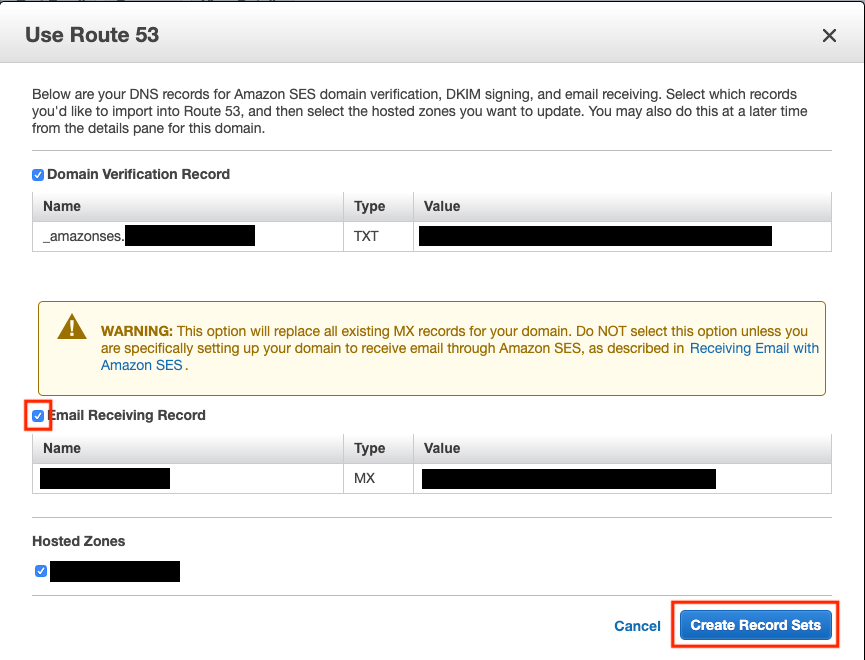Close the Use Route 53 dialog

click(x=829, y=35)
